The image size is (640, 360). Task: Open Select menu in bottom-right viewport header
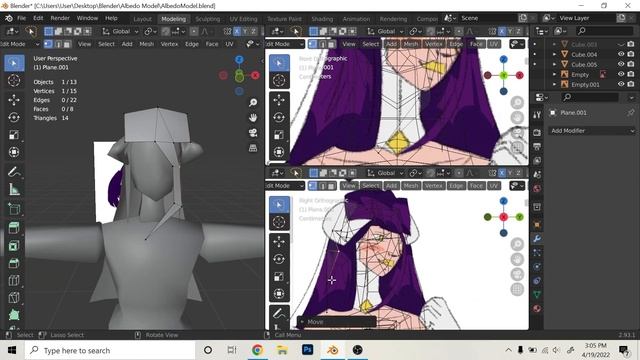point(371,186)
